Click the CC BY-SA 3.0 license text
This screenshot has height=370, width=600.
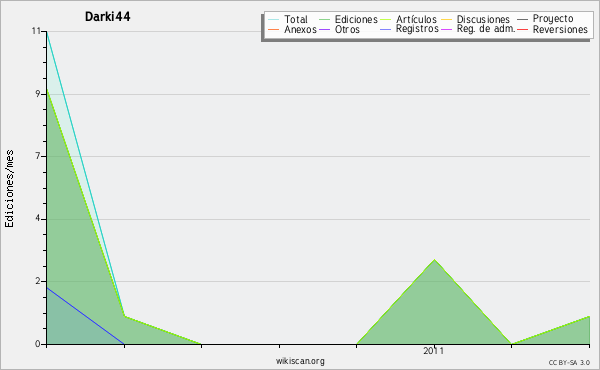(569, 362)
